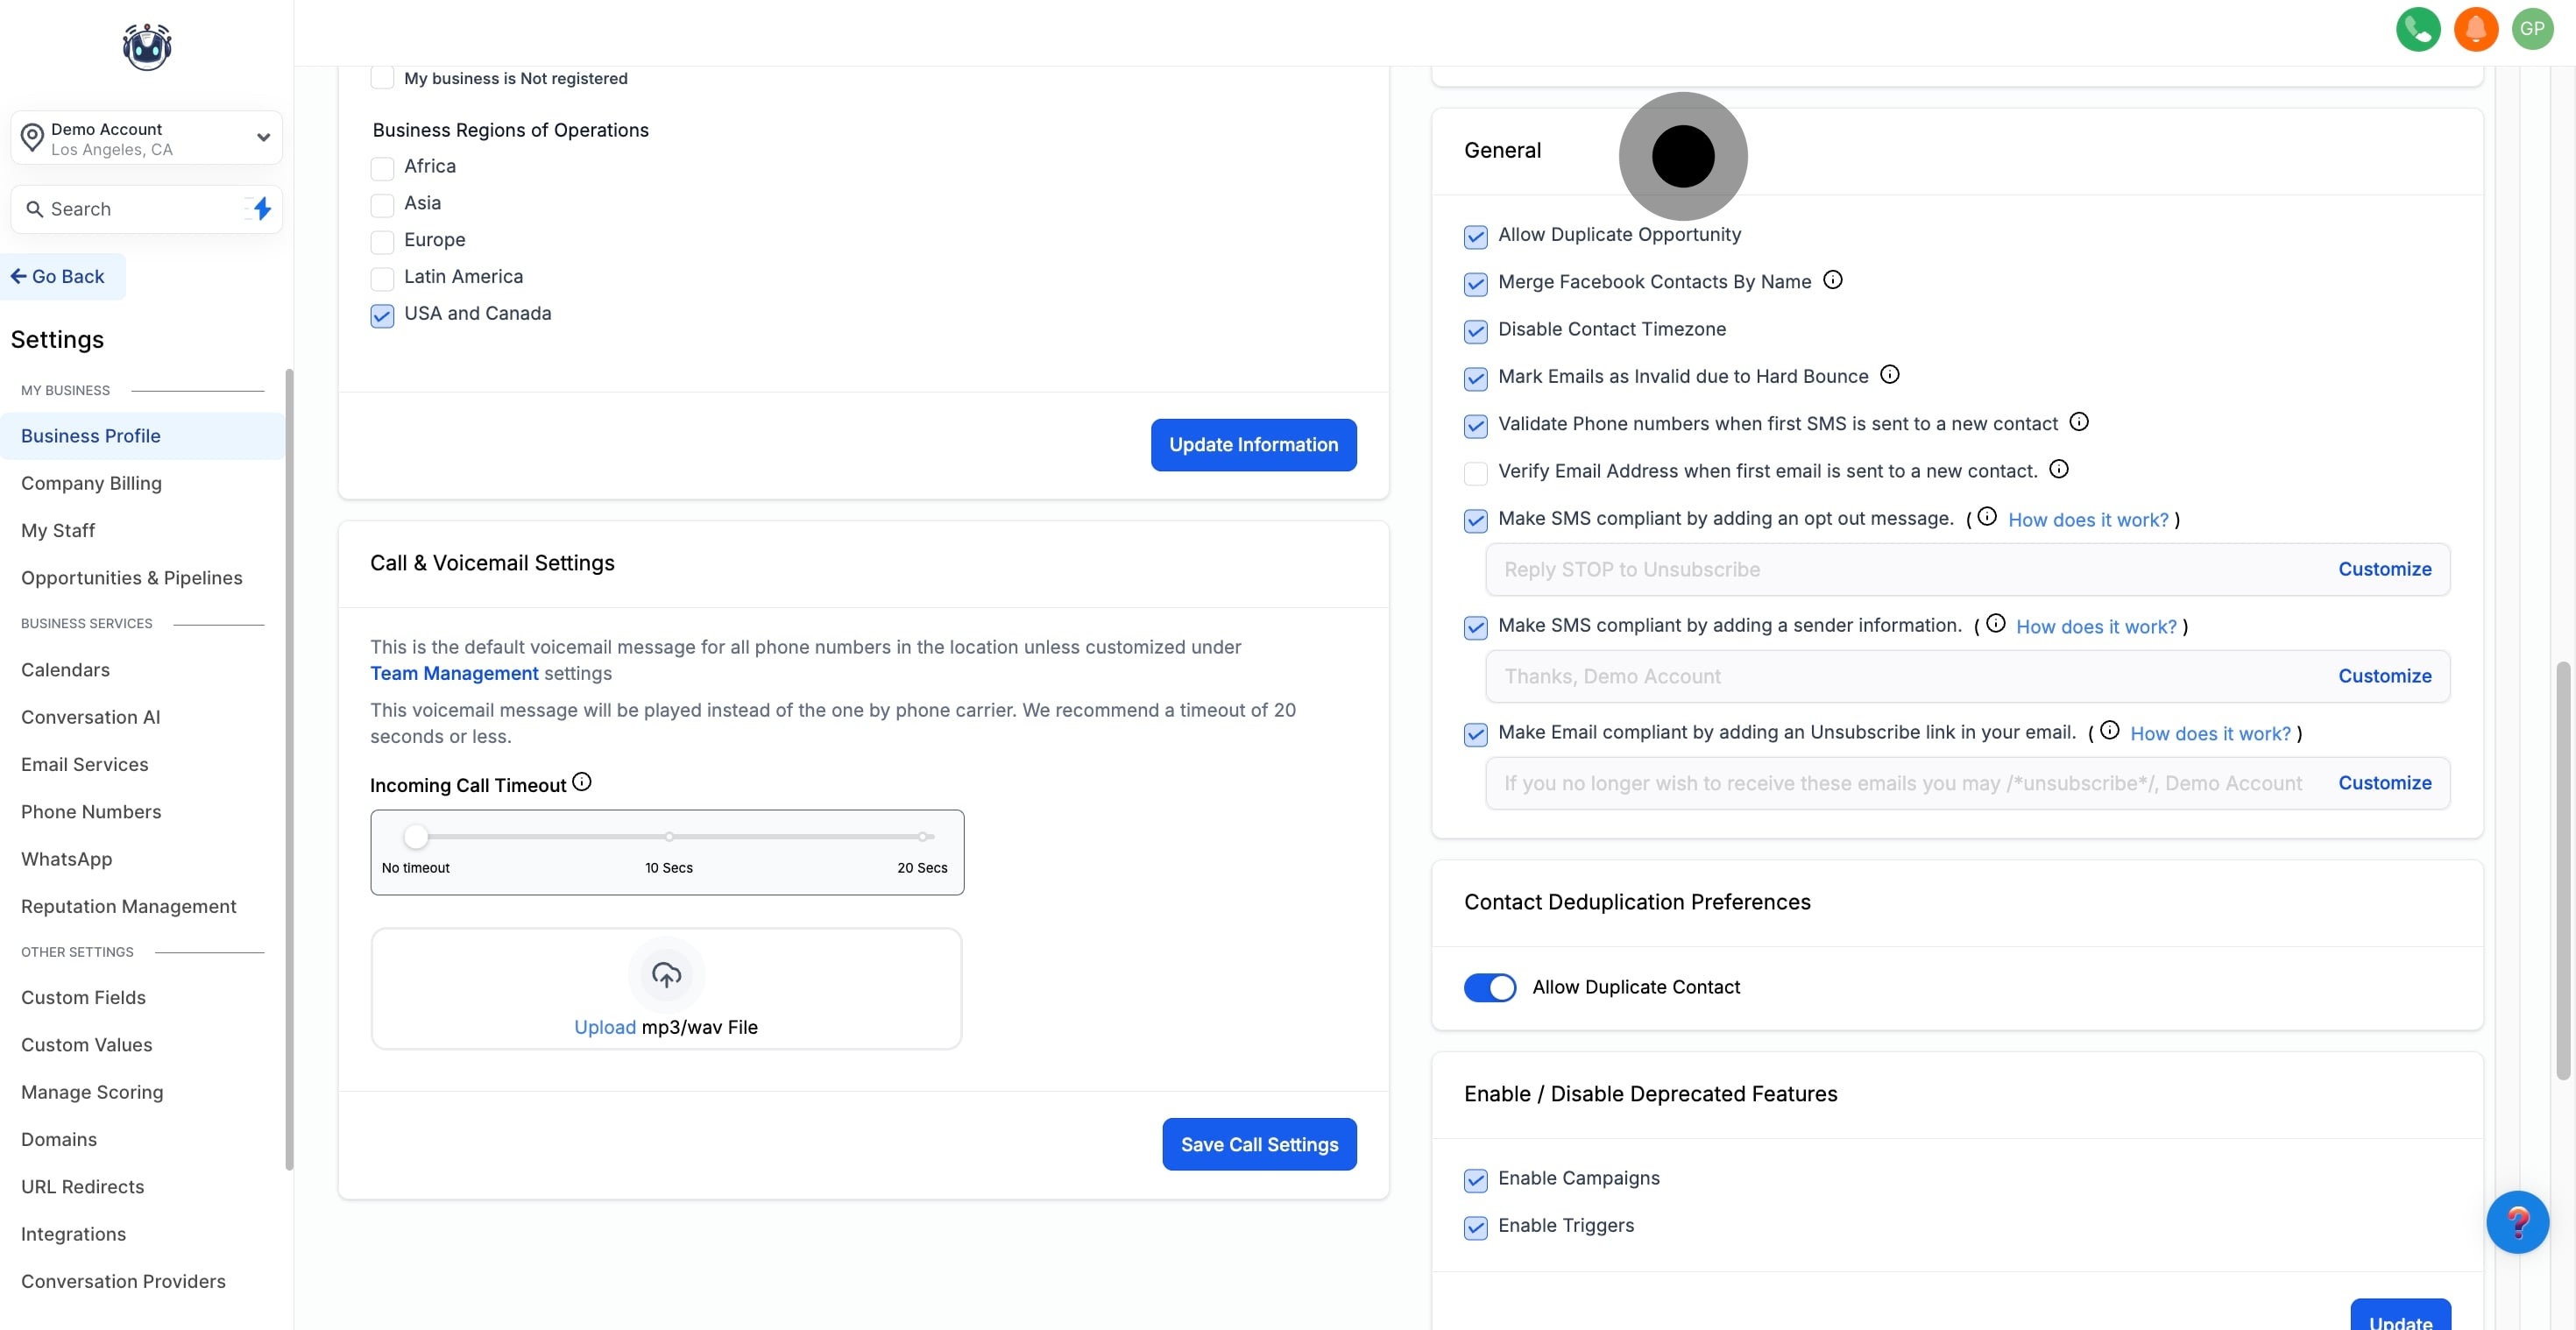2576x1330 pixels.
Task: Click the sidebar Search field
Action: 130,209
